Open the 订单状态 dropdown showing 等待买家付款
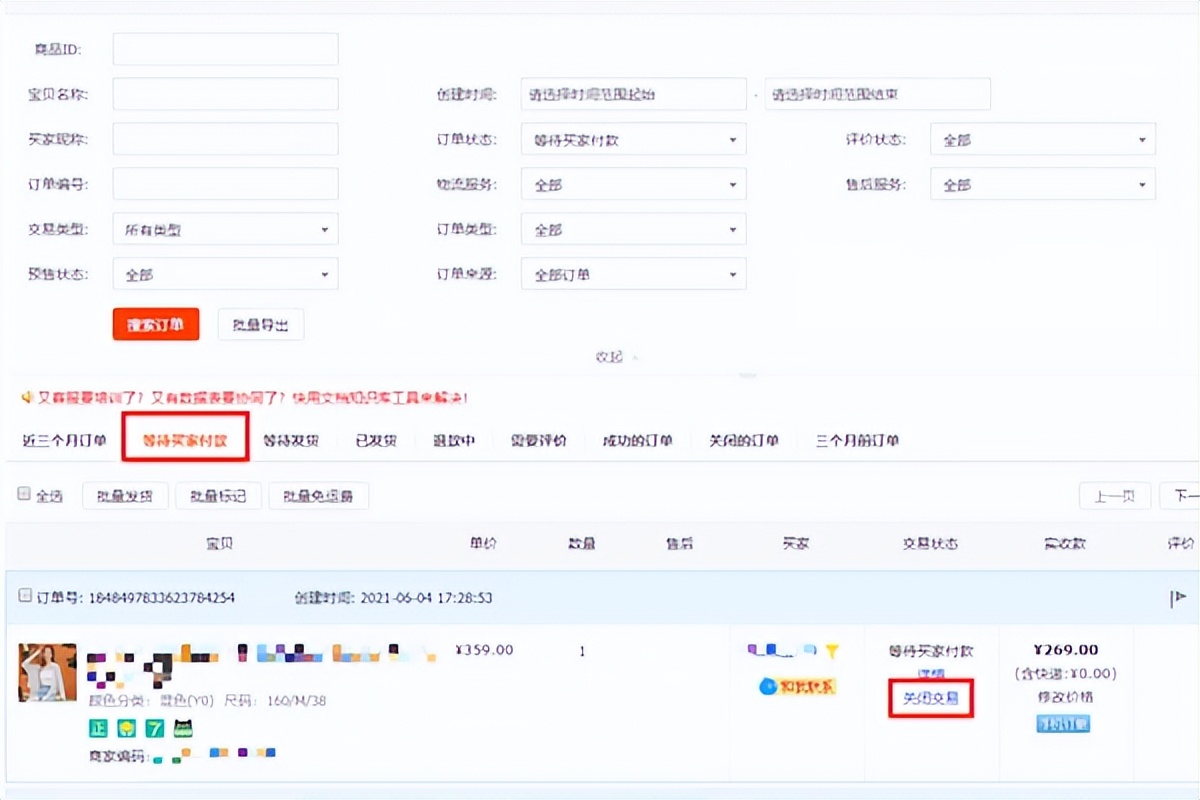The image size is (1200, 800). (x=632, y=139)
